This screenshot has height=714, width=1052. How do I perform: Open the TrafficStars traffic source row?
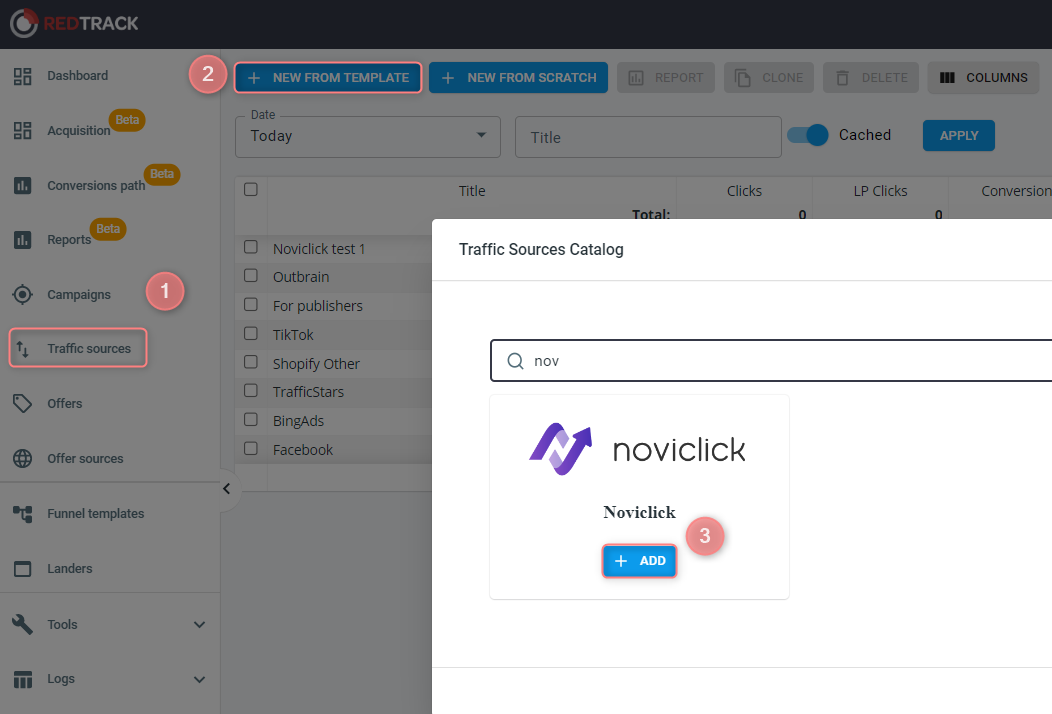308,392
